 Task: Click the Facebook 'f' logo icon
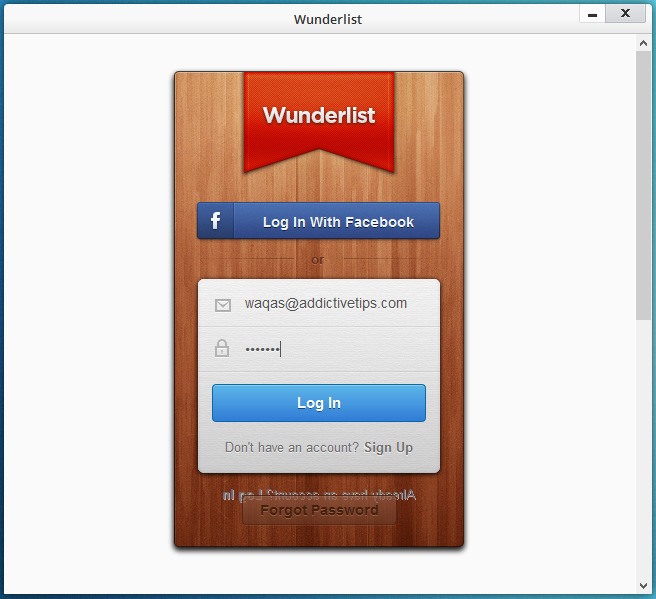tap(215, 220)
